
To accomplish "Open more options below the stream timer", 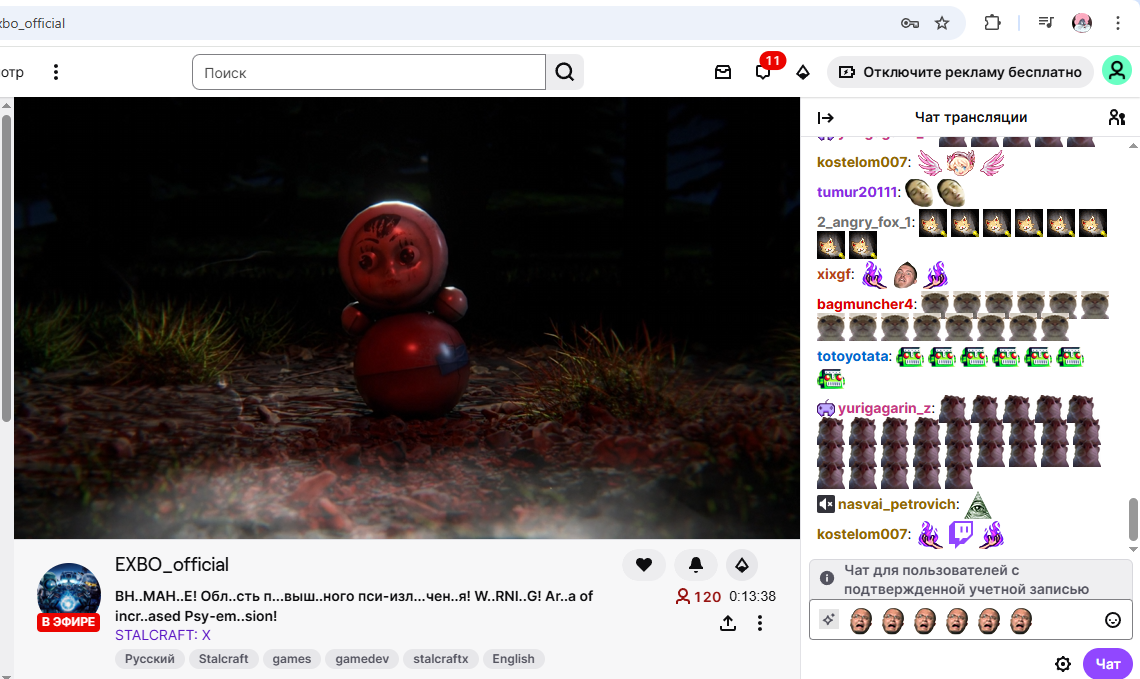I will tap(760, 623).
